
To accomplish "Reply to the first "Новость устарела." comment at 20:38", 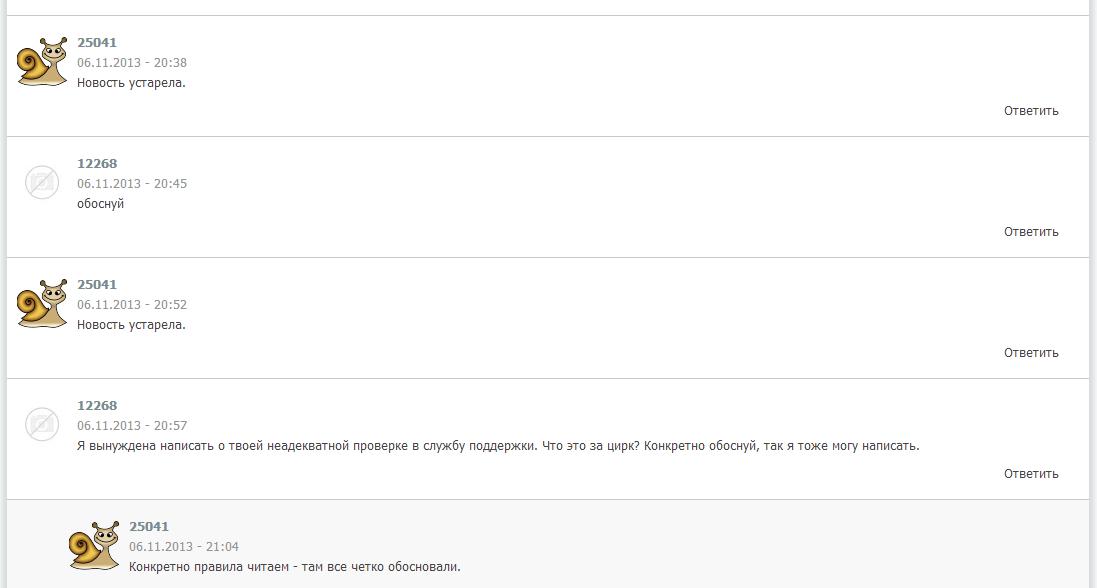I will click(x=1031, y=111).
